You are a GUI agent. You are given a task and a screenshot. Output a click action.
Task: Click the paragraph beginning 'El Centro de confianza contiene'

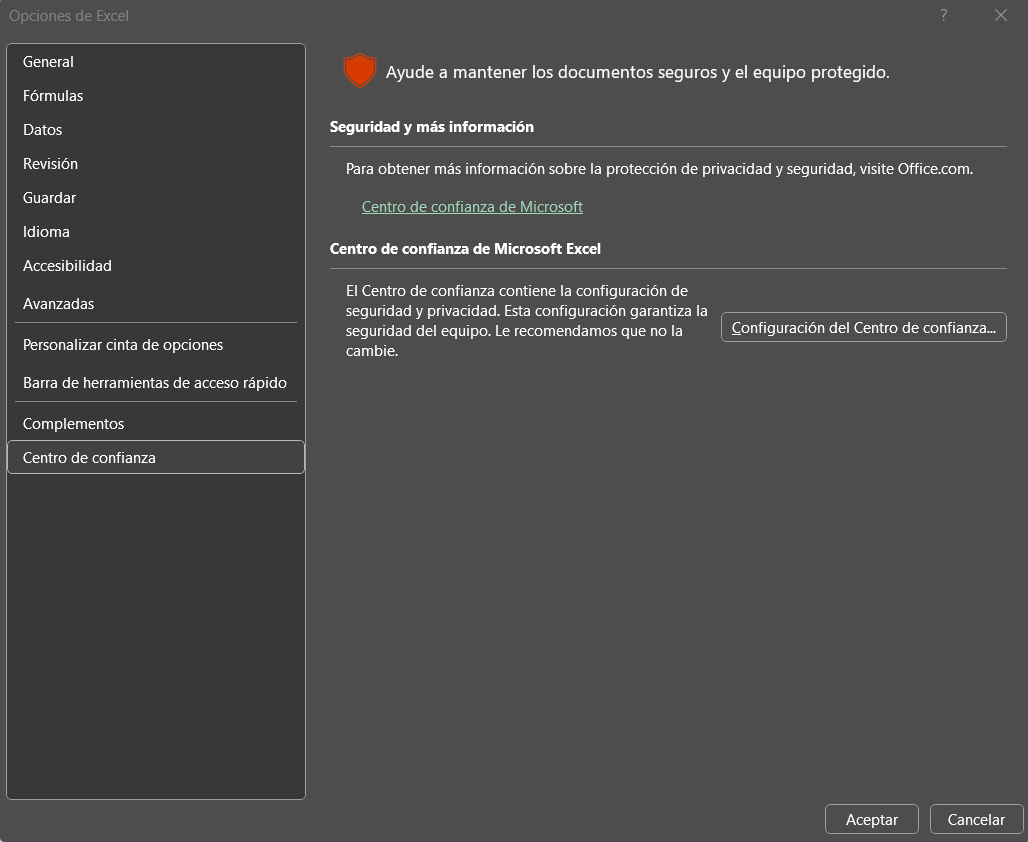point(526,321)
